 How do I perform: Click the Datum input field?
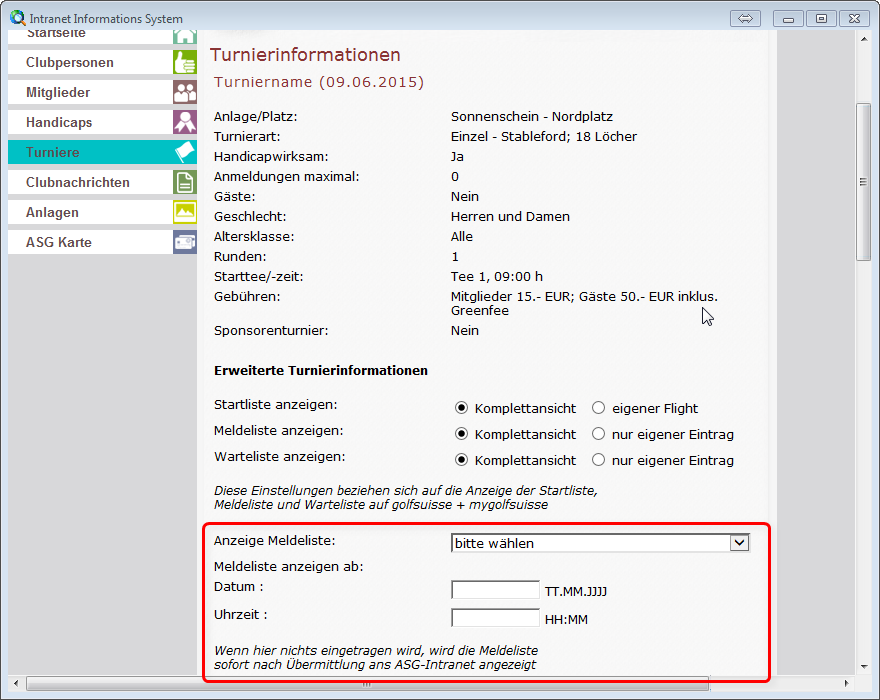tap(495, 590)
